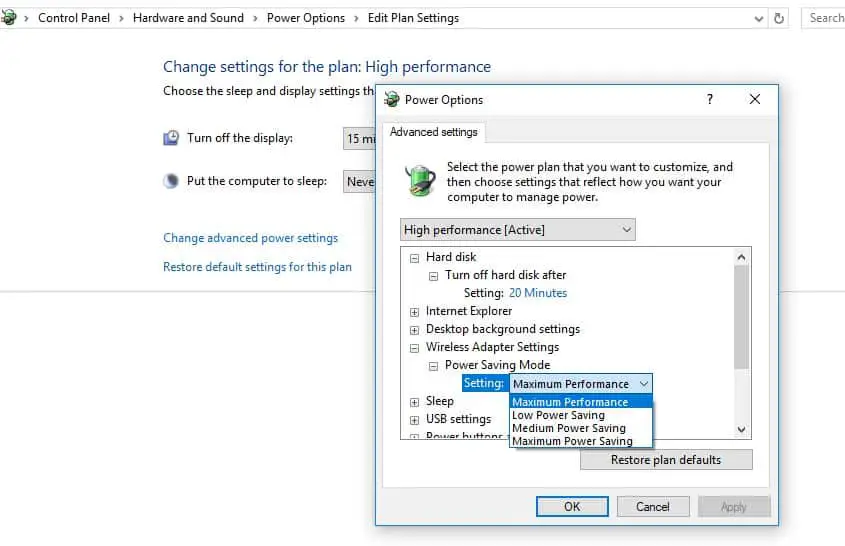Click the Power Options title bar icon

(x=392, y=100)
